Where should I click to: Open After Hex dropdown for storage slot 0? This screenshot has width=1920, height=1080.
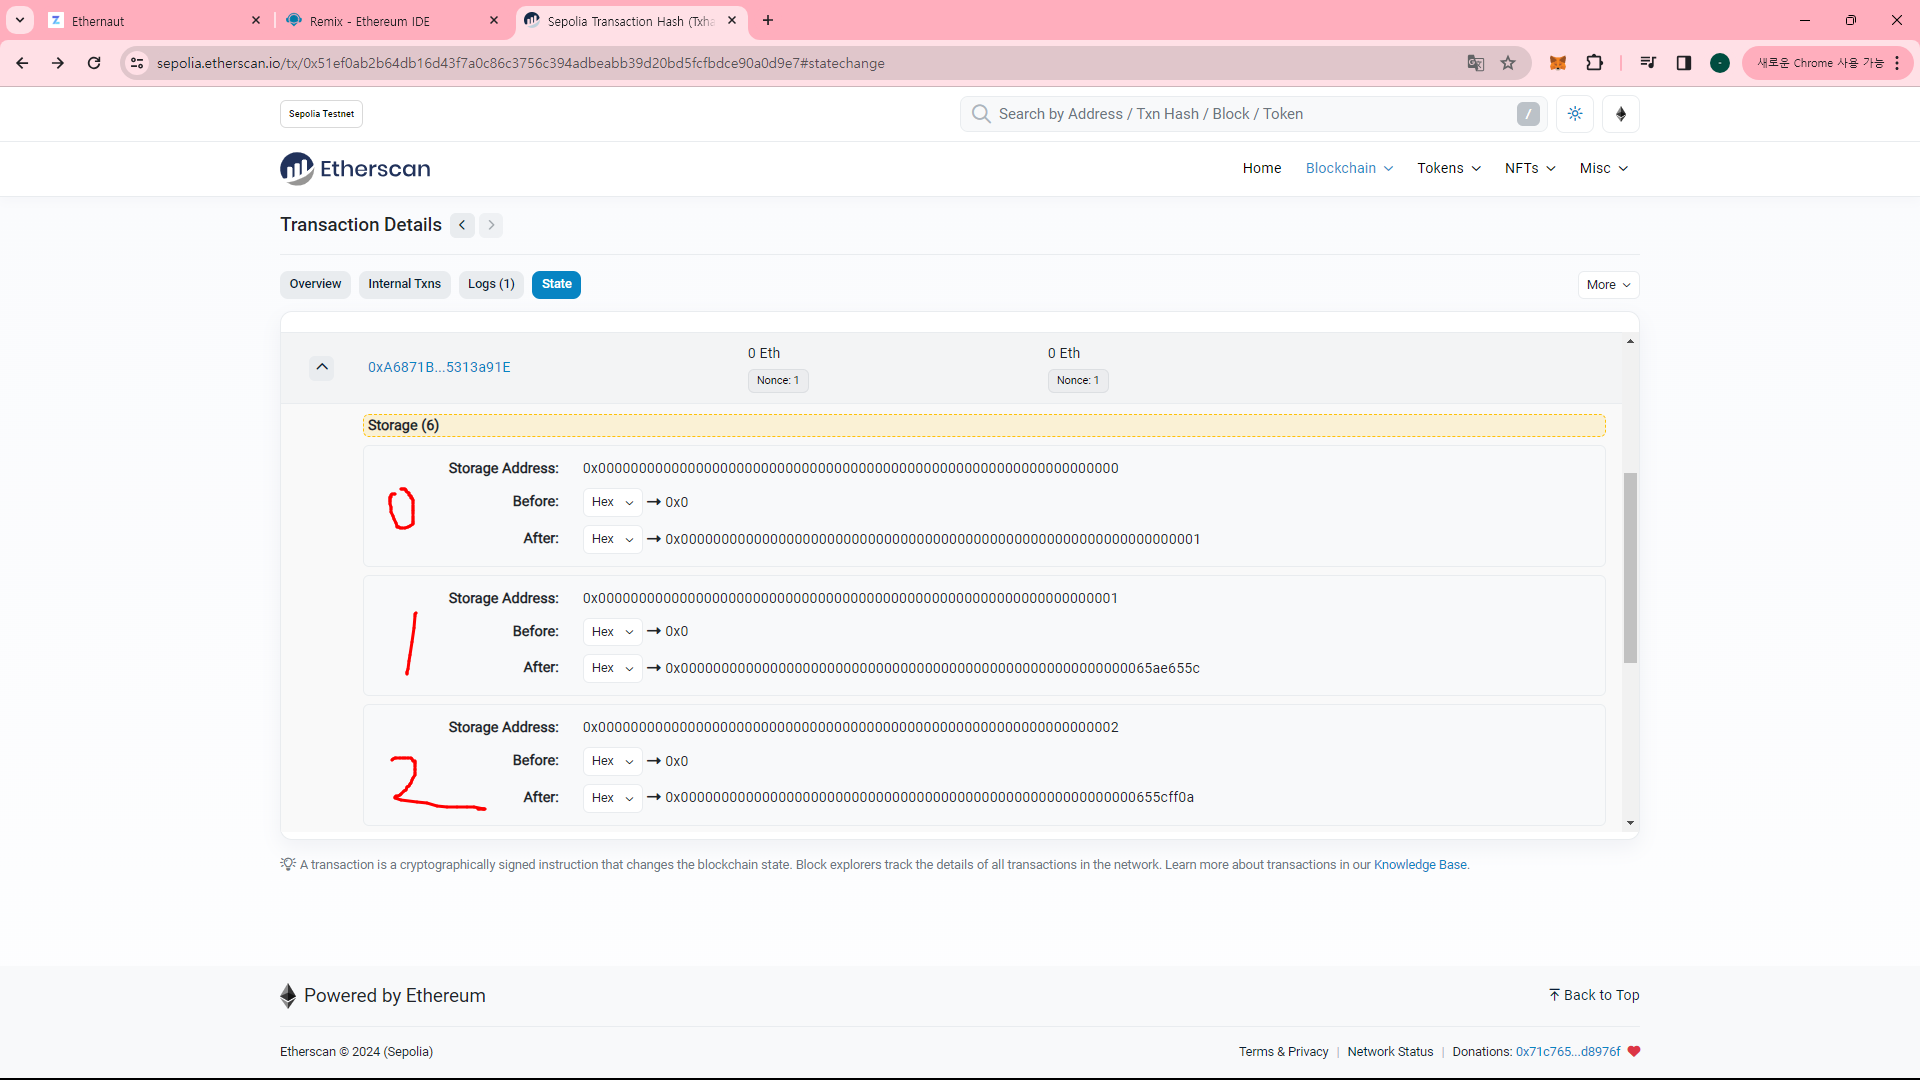(612, 539)
